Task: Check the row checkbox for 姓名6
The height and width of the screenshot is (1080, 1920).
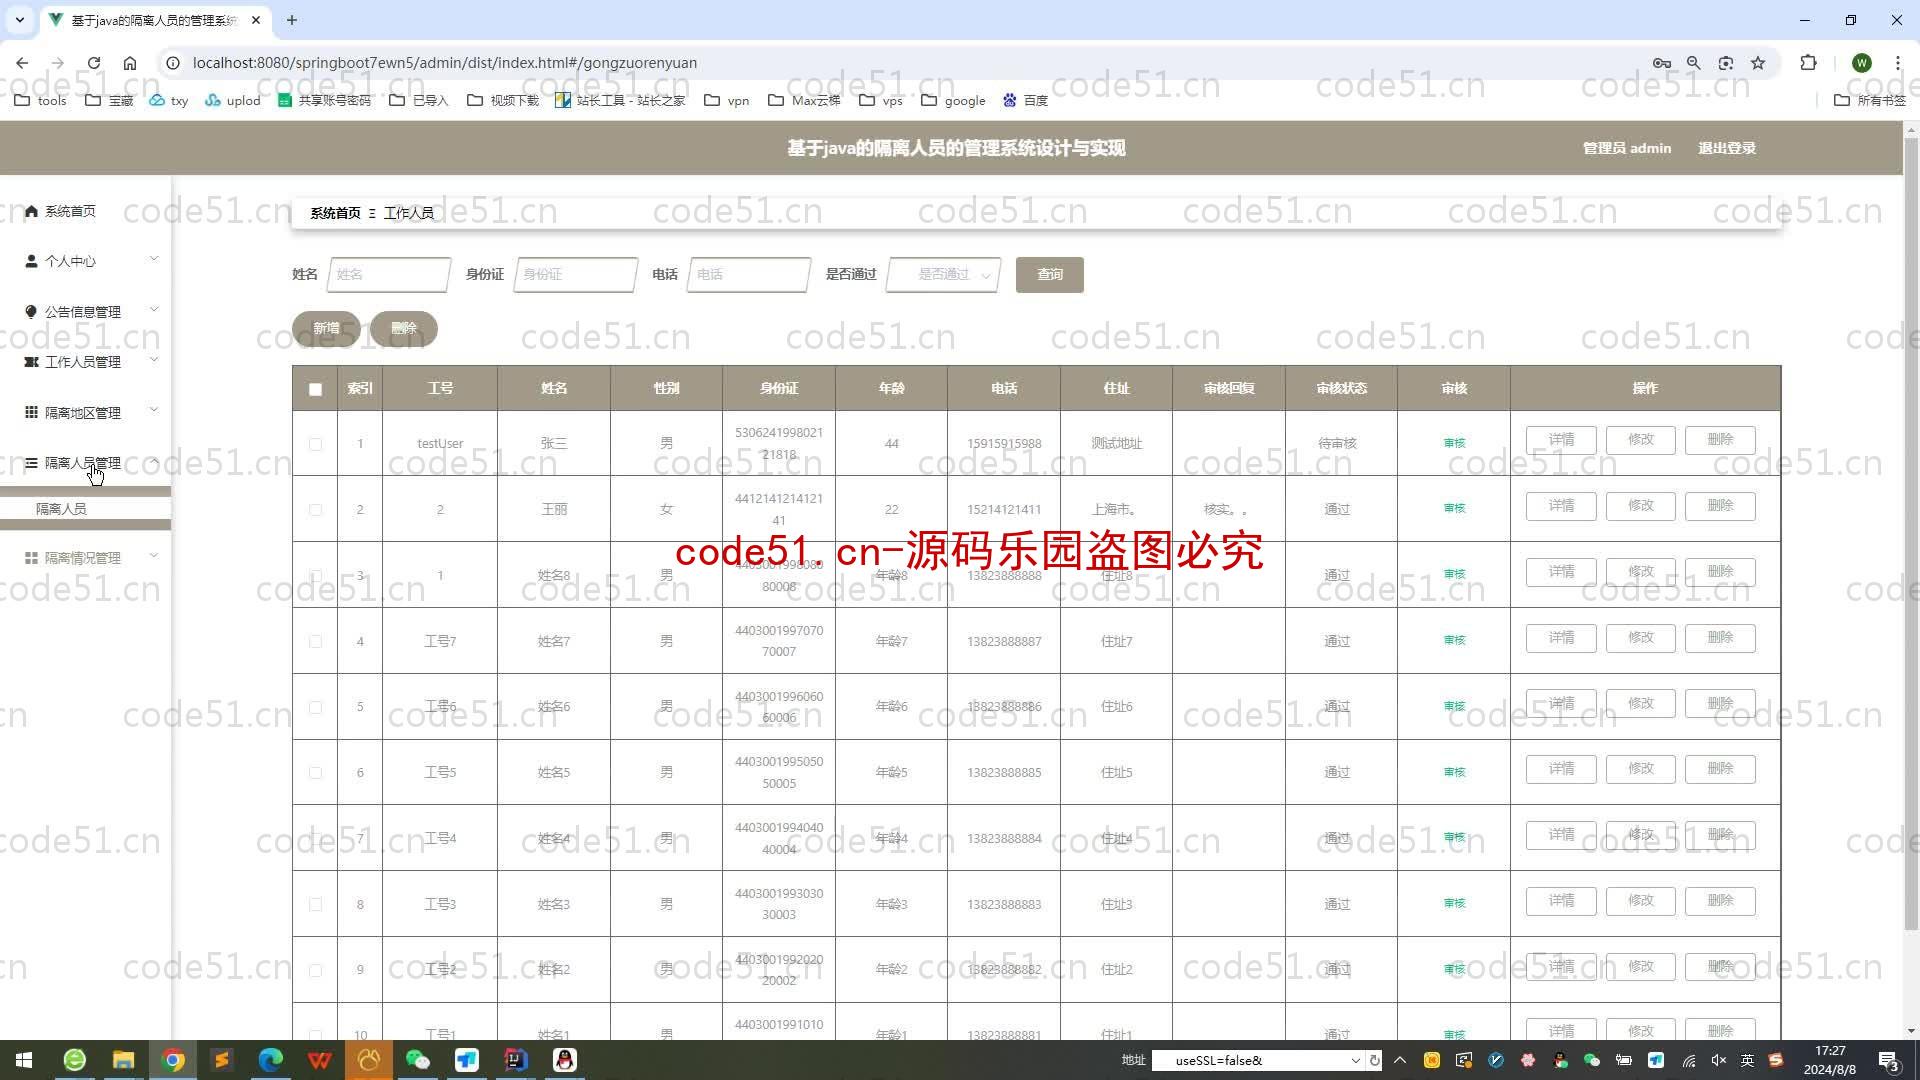Action: 315,707
